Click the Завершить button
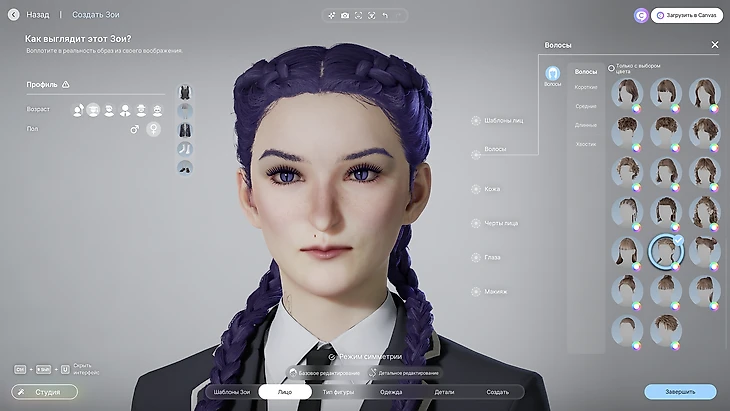Image resolution: width=730 pixels, height=411 pixels. click(x=680, y=392)
